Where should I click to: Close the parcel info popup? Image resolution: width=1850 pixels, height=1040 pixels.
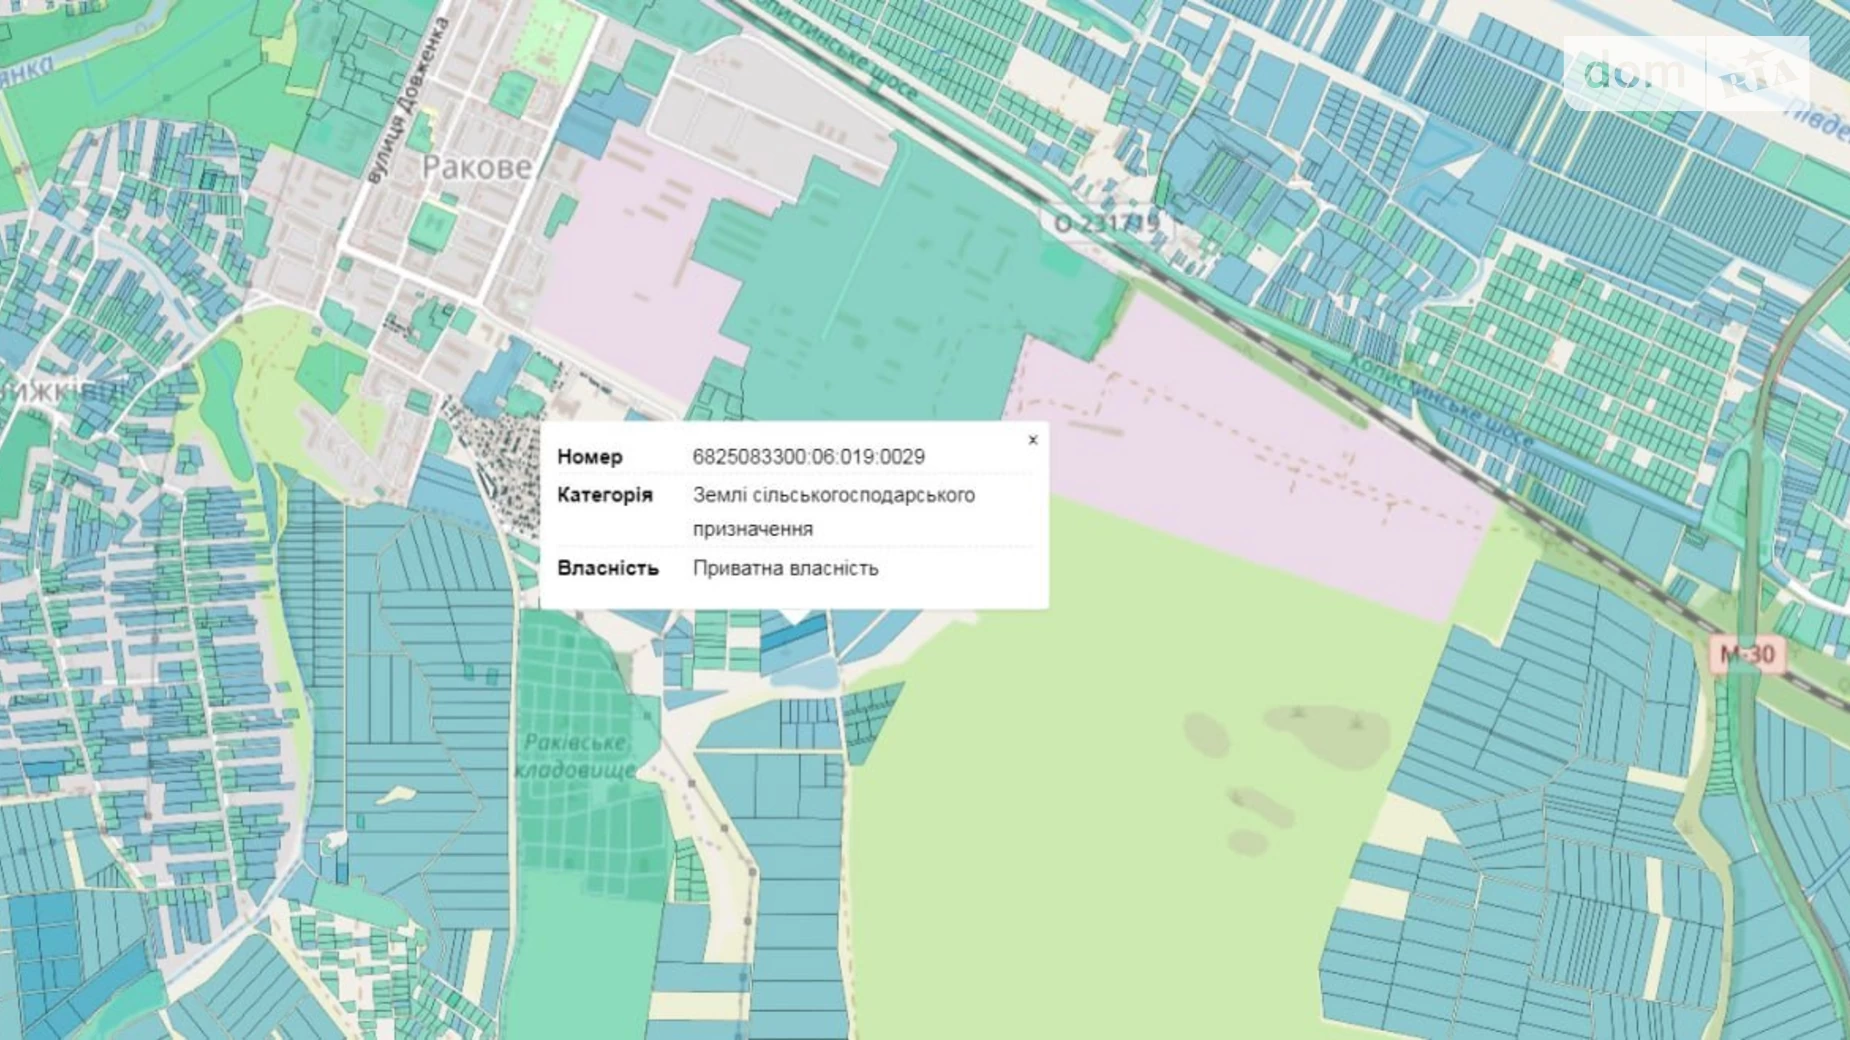(1033, 440)
